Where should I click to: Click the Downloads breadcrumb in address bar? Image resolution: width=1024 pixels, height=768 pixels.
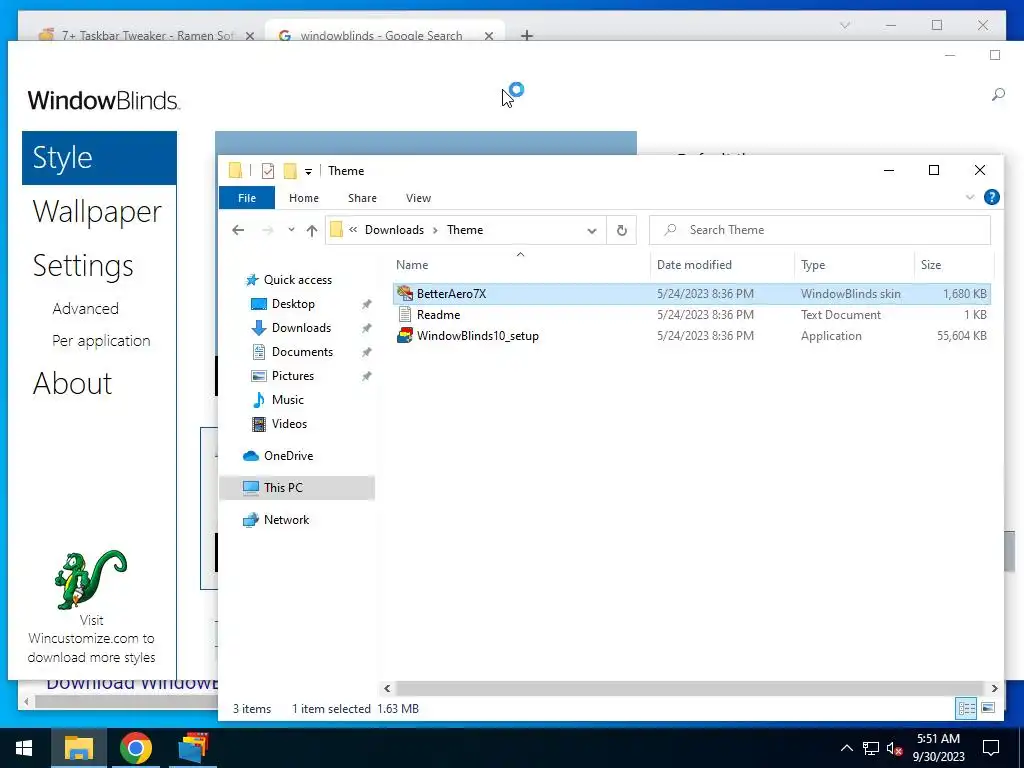pyautogui.click(x=394, y=230)
